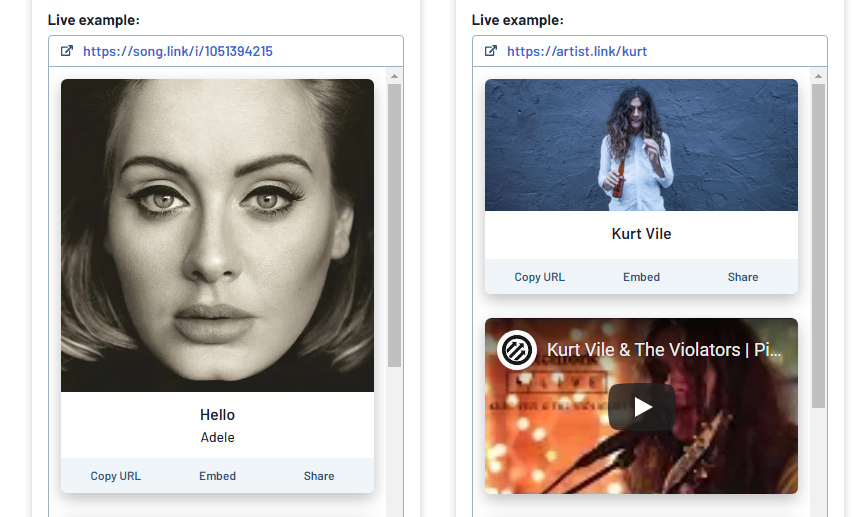Click the external link icon beside artist.link URL
855x517 pixels.
tap(491, 51)
